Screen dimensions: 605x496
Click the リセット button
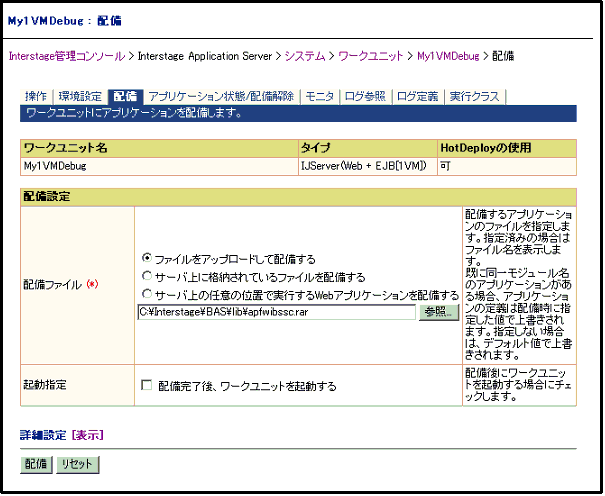pos(78,464)
